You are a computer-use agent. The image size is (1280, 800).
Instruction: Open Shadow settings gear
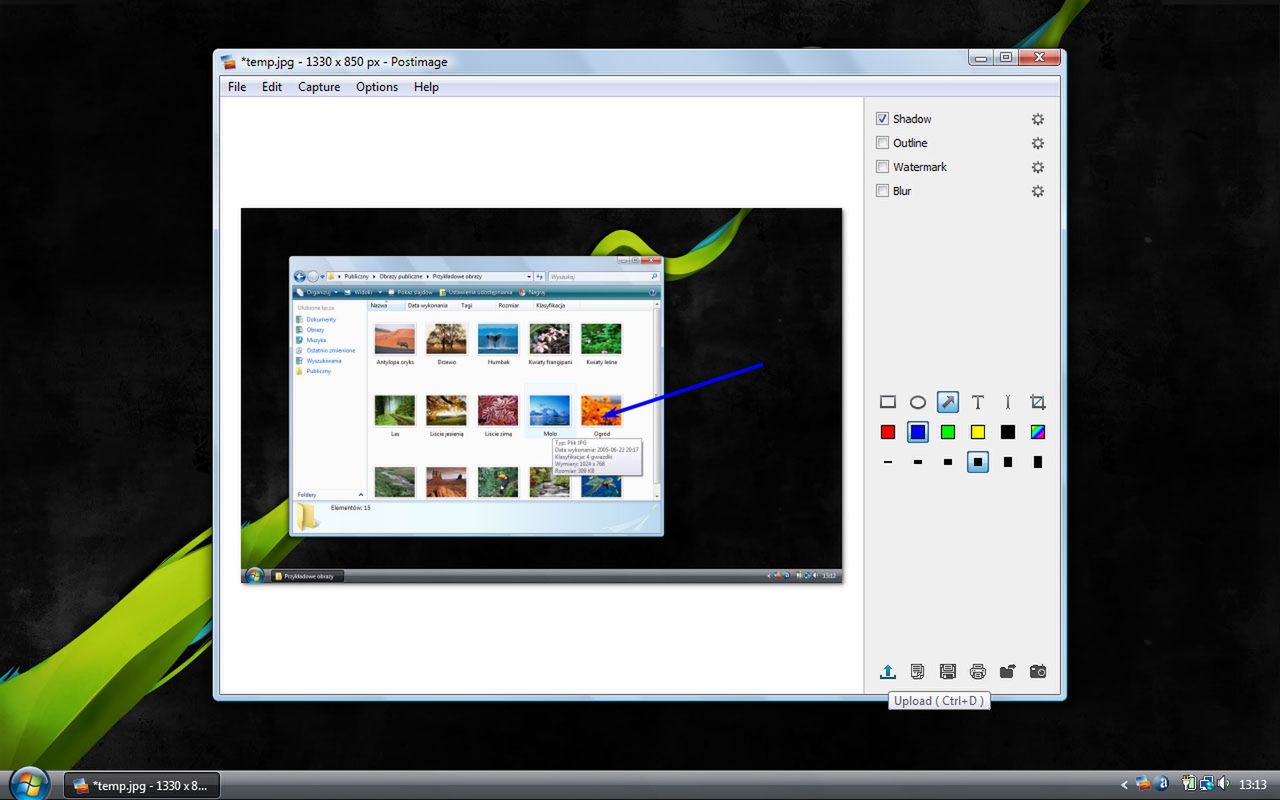click(x=1038, y=119)
